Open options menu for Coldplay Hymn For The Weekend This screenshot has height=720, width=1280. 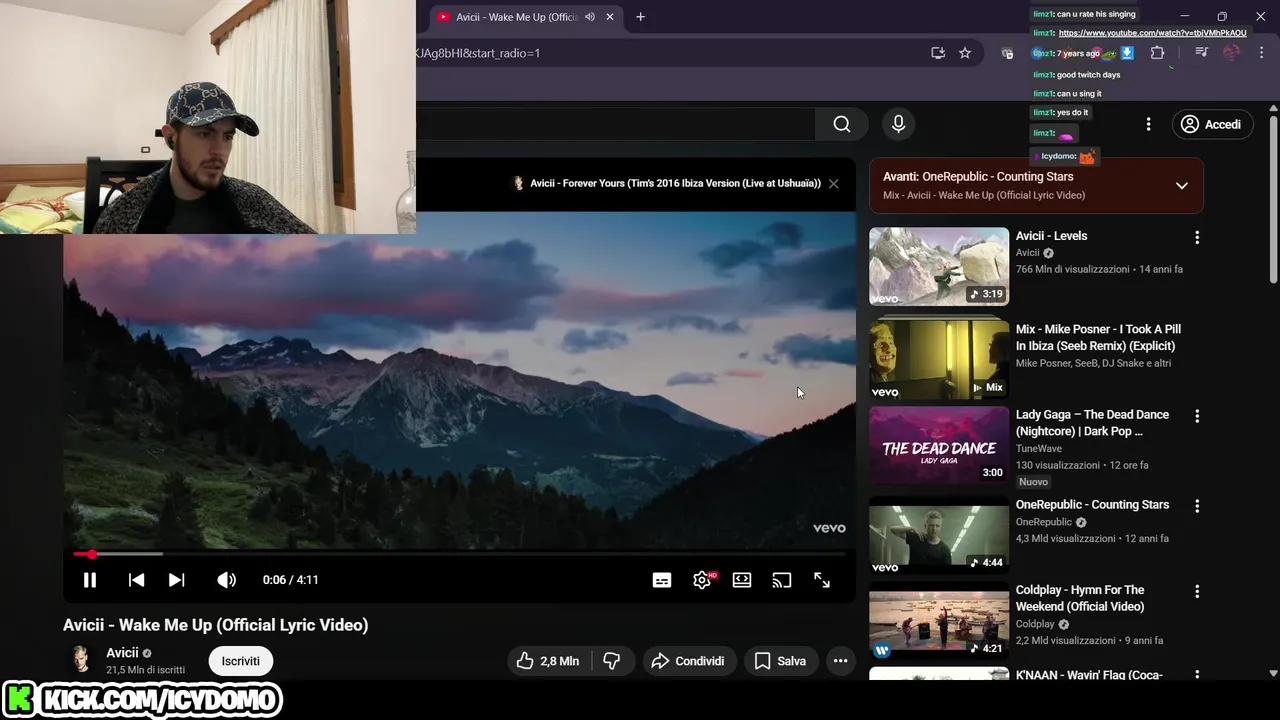pyautogui.click(x=1197, y=592)
